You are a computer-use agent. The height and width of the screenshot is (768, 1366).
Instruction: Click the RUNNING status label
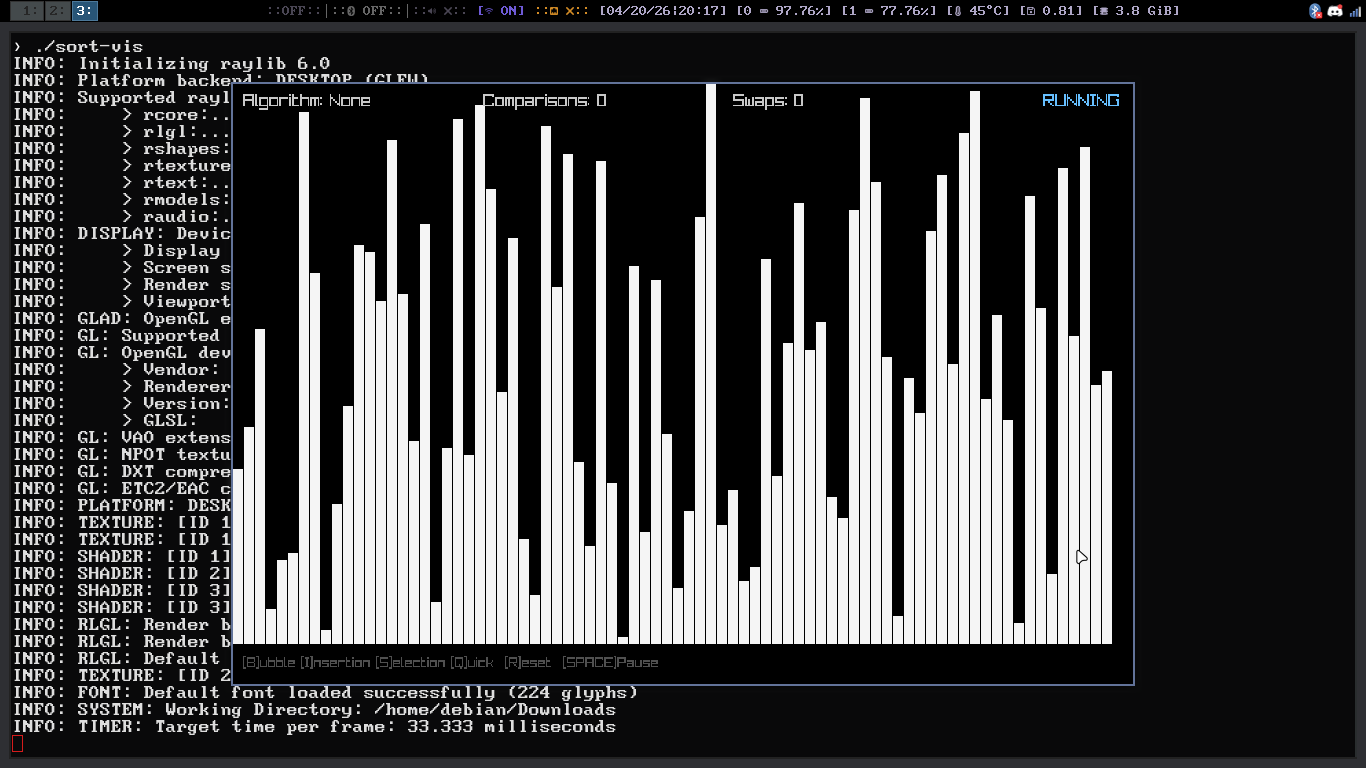pos(1081,100)
